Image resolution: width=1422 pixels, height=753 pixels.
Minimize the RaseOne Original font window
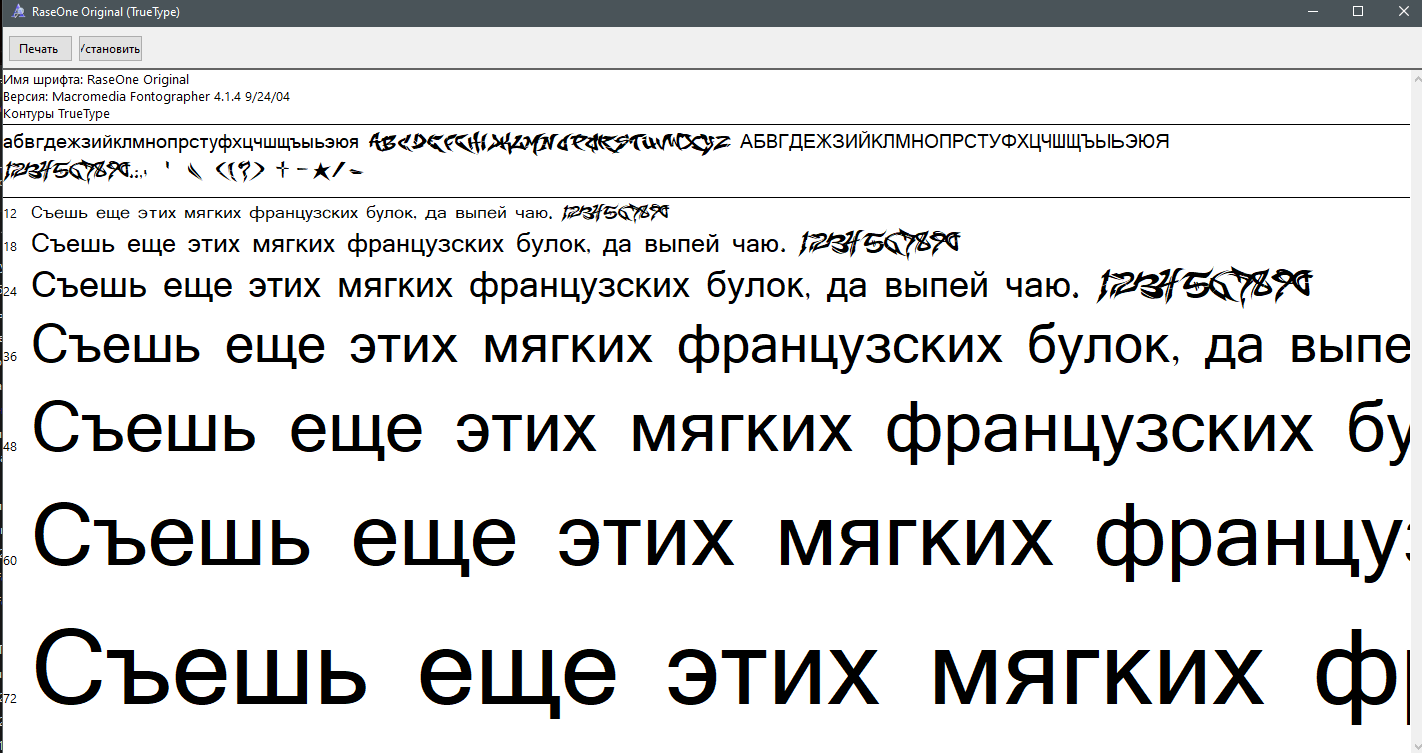click(1311, 12)
